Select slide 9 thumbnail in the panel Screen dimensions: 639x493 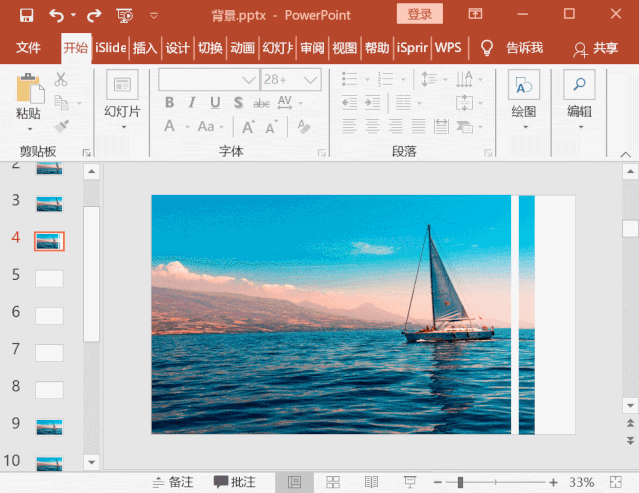(x=49, y=425)
